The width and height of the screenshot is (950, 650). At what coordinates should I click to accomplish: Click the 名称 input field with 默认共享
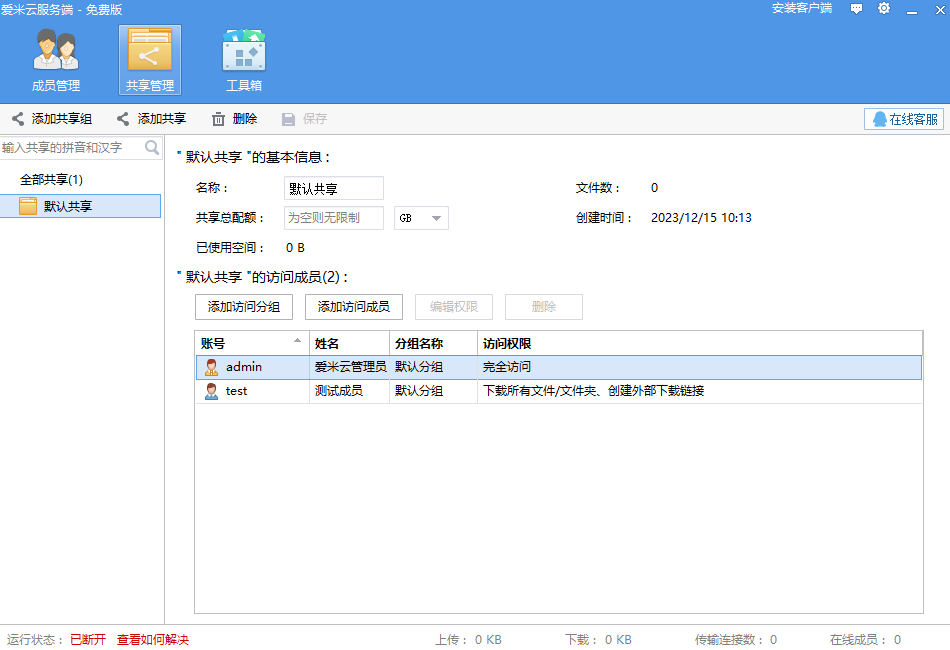(334, 188)
